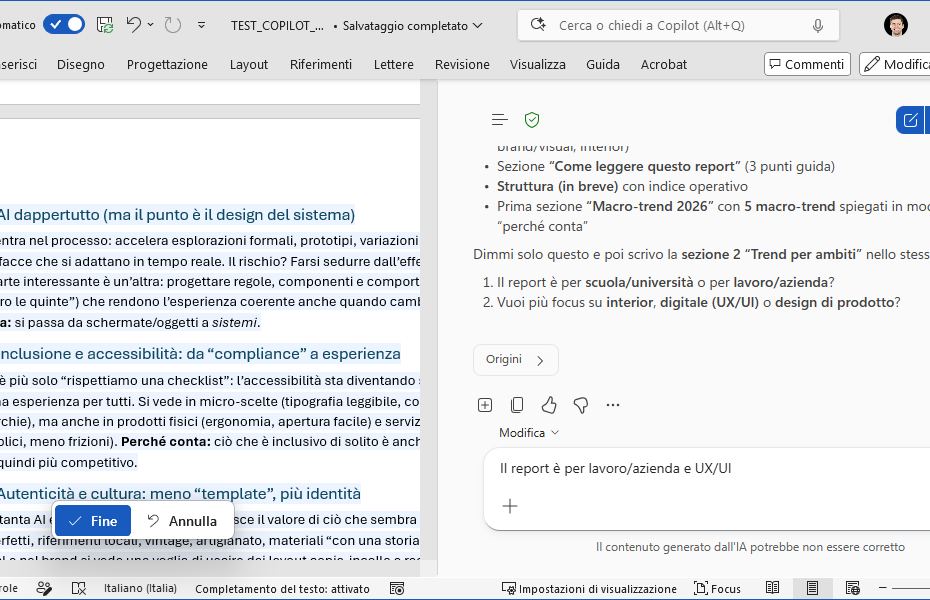930x600 pixels.
Task: Expand the Origini sources chip
Action: 515,360
